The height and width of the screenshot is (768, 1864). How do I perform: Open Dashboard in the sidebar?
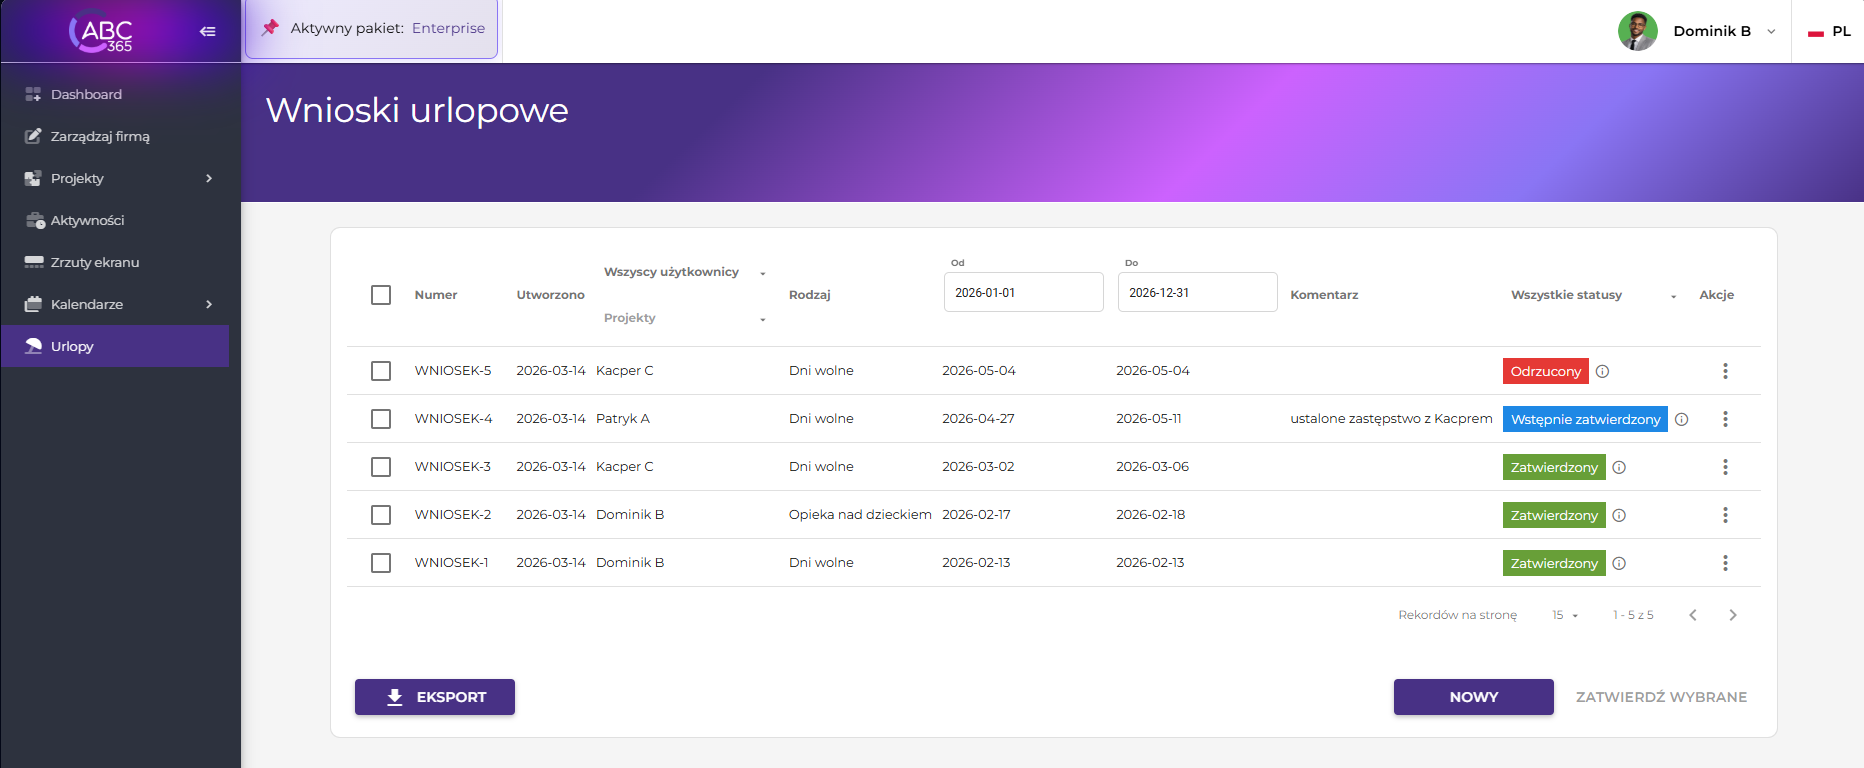(86, 94)
